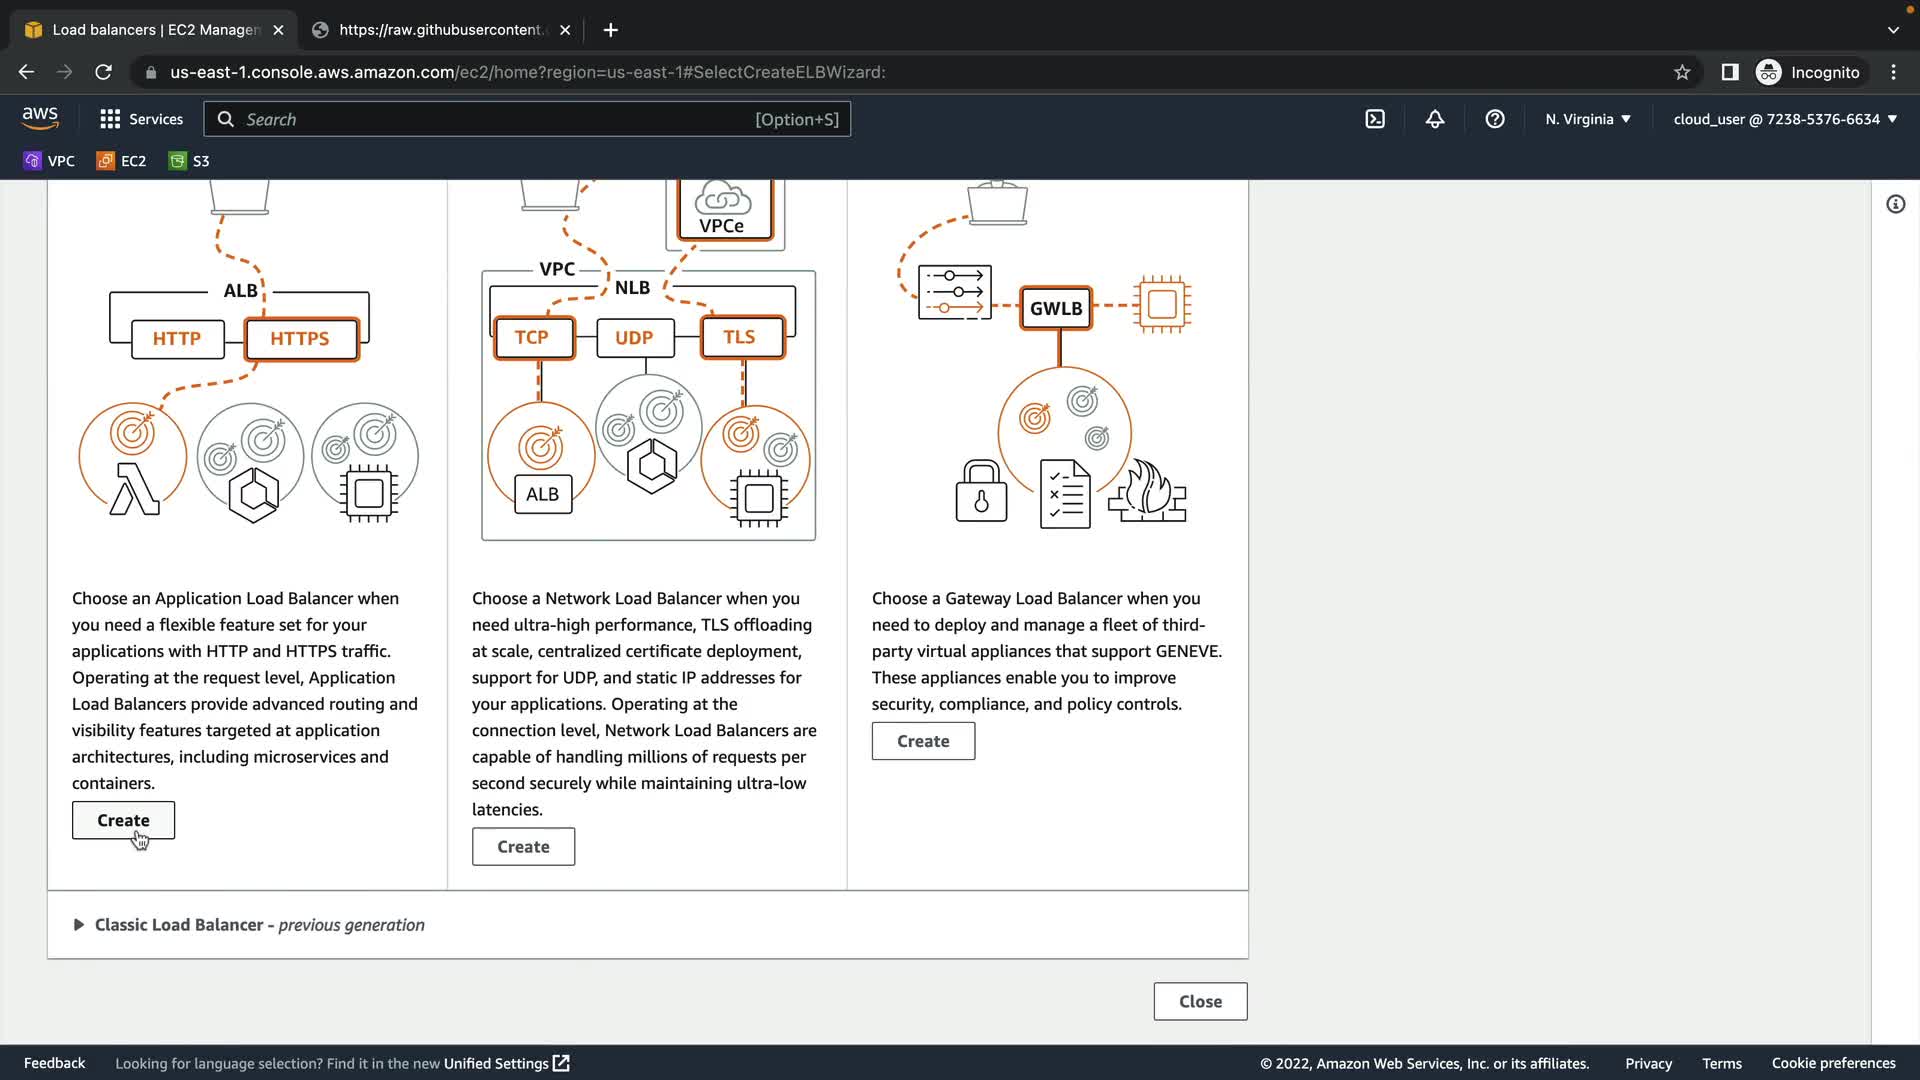
Task: Click the AWS logo home icon
Action: pyautogui.click(x=40, y=118)
